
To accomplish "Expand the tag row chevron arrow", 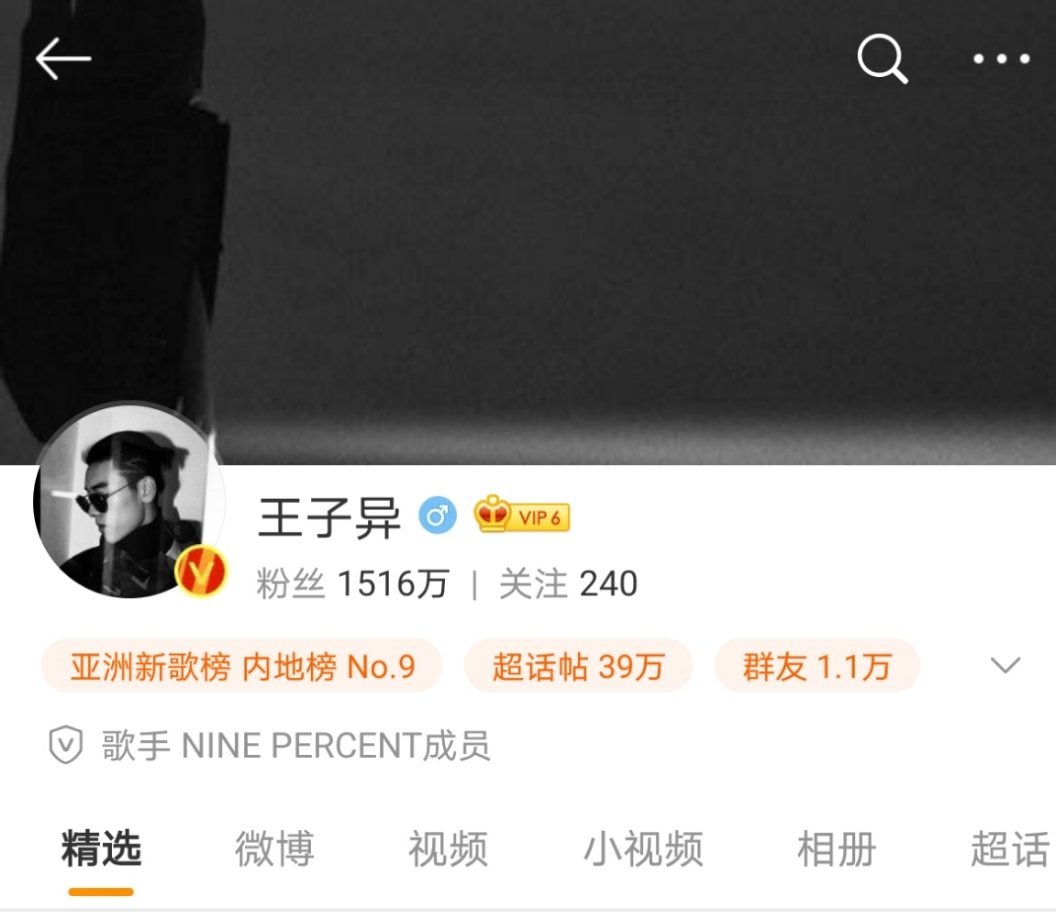I will [1005, 665].
